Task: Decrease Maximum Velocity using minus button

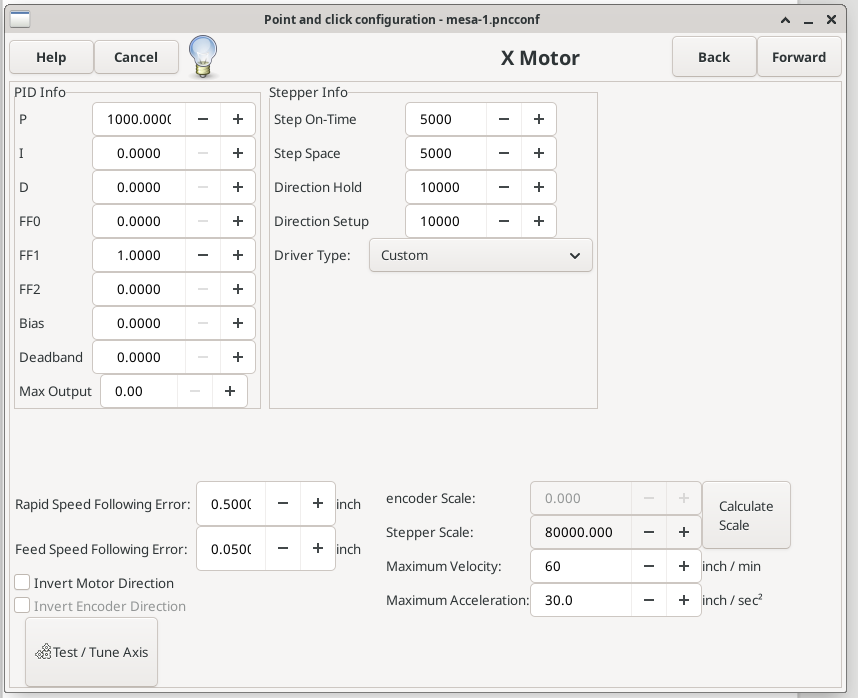Action: click(x=649, y=566)
